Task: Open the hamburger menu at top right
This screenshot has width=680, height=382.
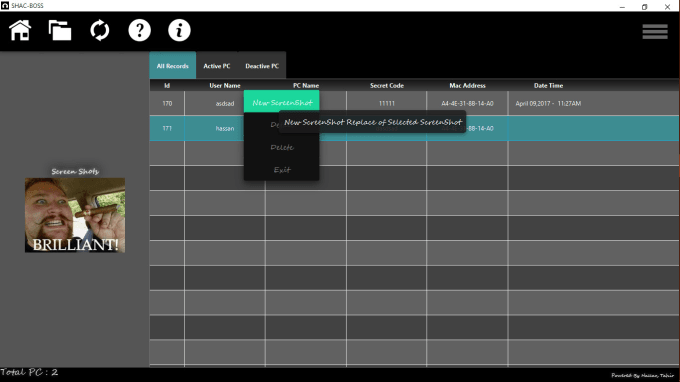Action: coord(655,32)
